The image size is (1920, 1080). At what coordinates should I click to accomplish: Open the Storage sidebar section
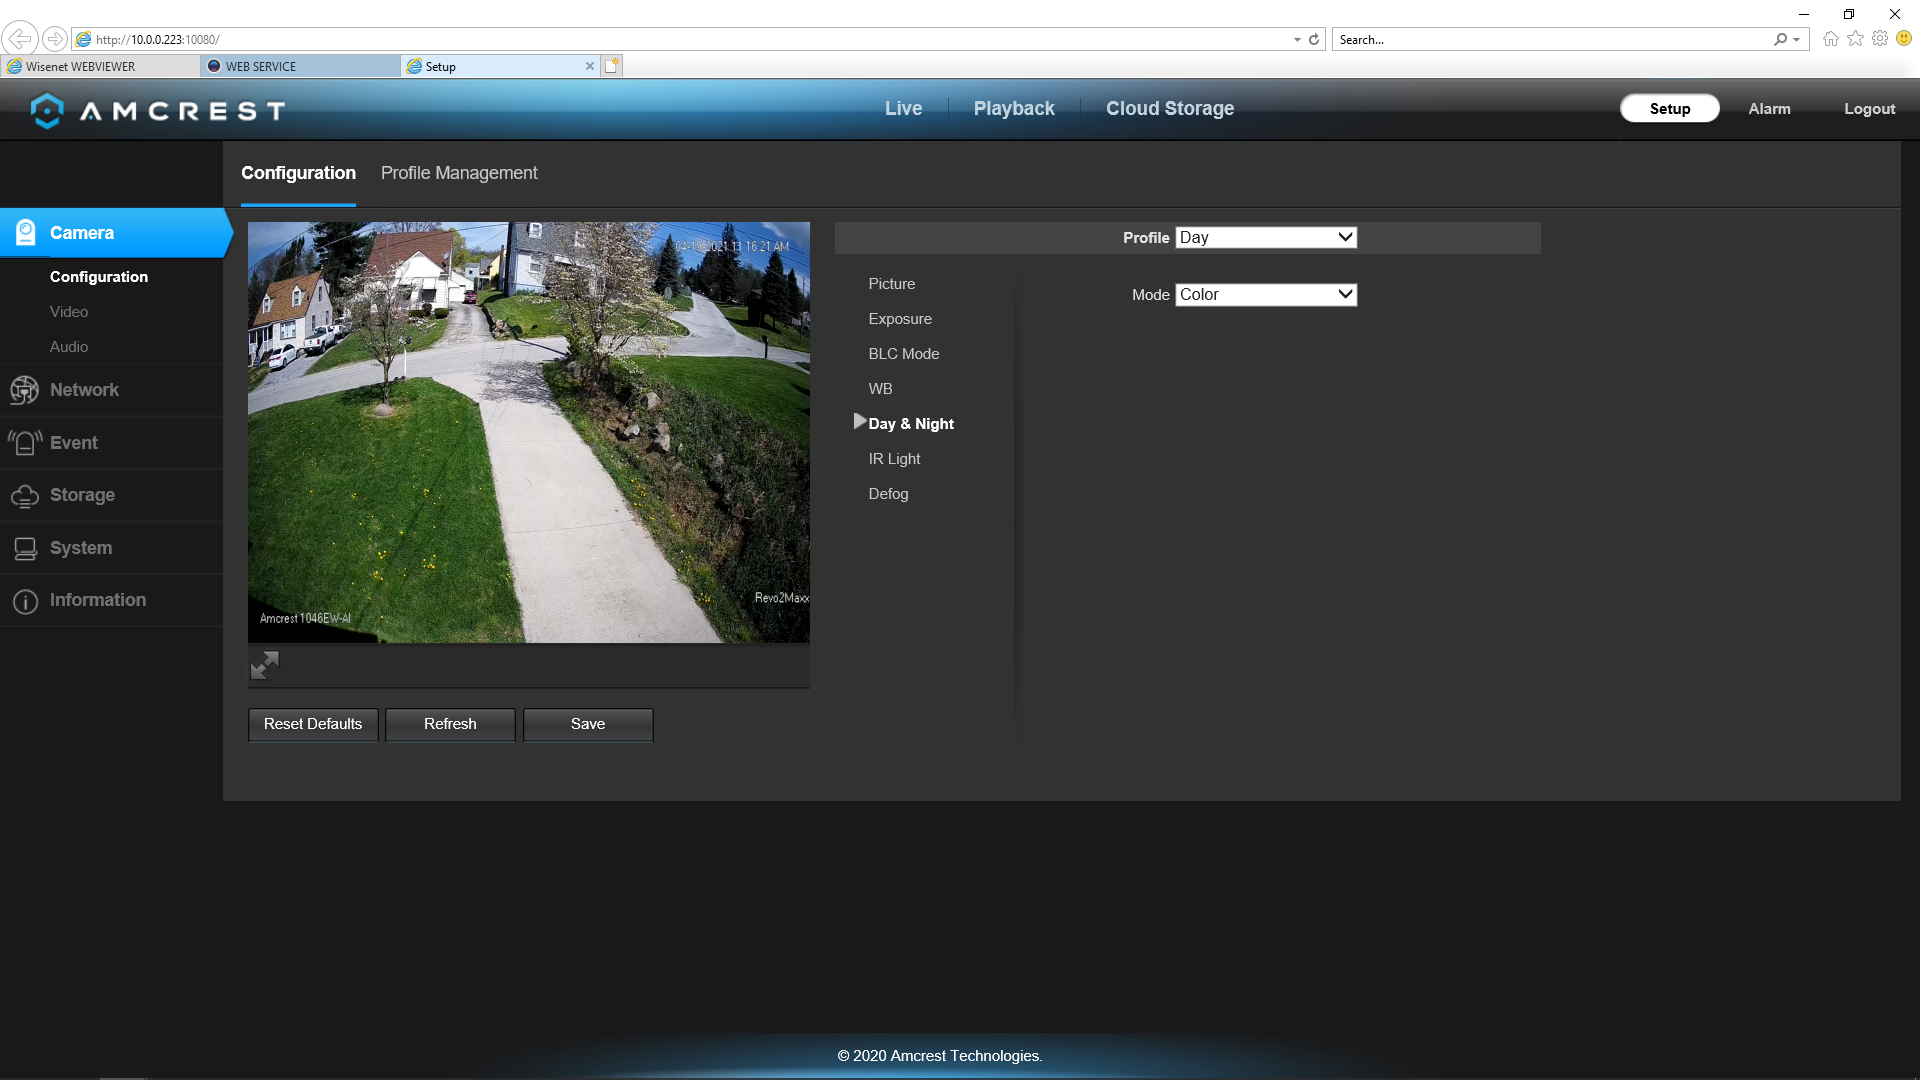111,495
